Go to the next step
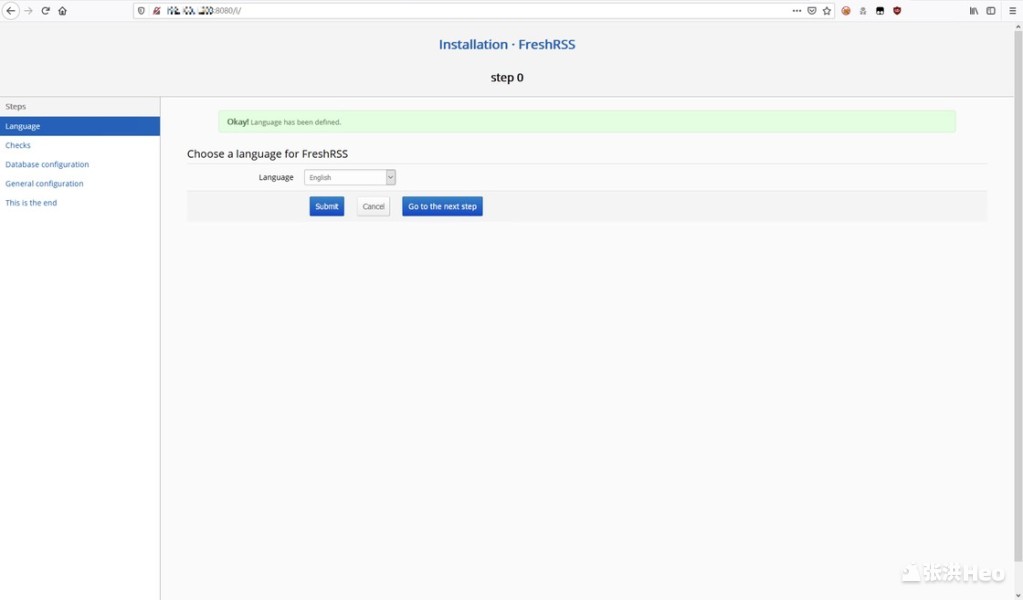 point(442,206)
